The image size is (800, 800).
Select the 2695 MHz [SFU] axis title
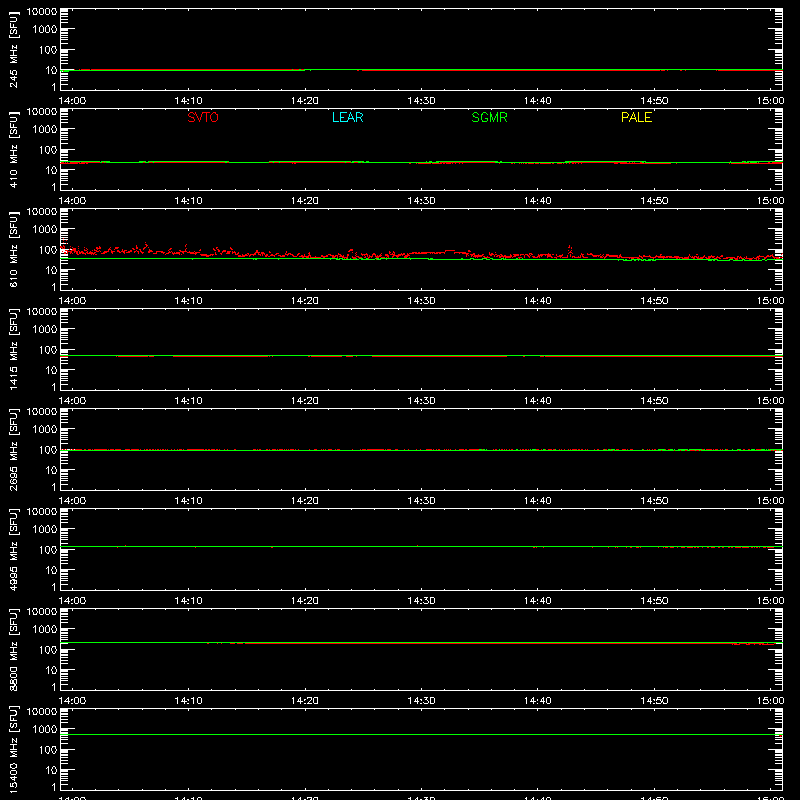13,449
